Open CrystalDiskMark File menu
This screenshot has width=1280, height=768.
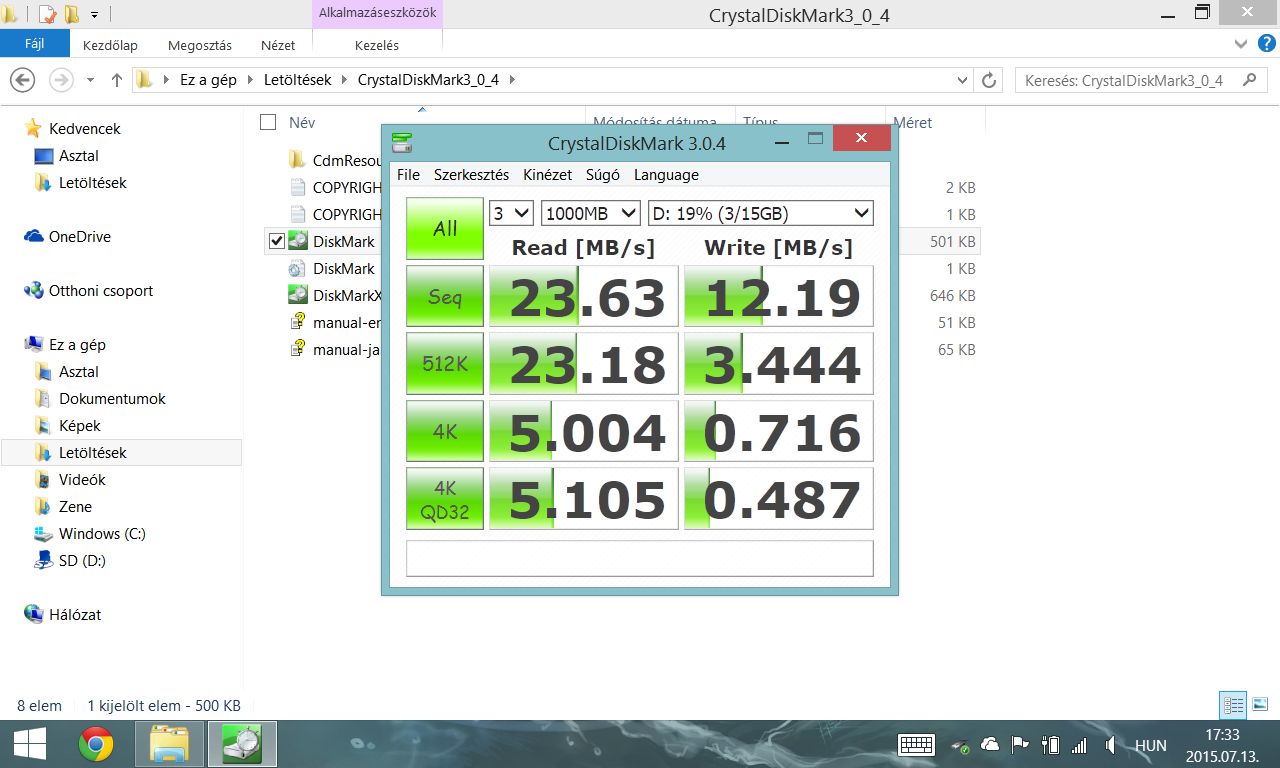point(408,175)
